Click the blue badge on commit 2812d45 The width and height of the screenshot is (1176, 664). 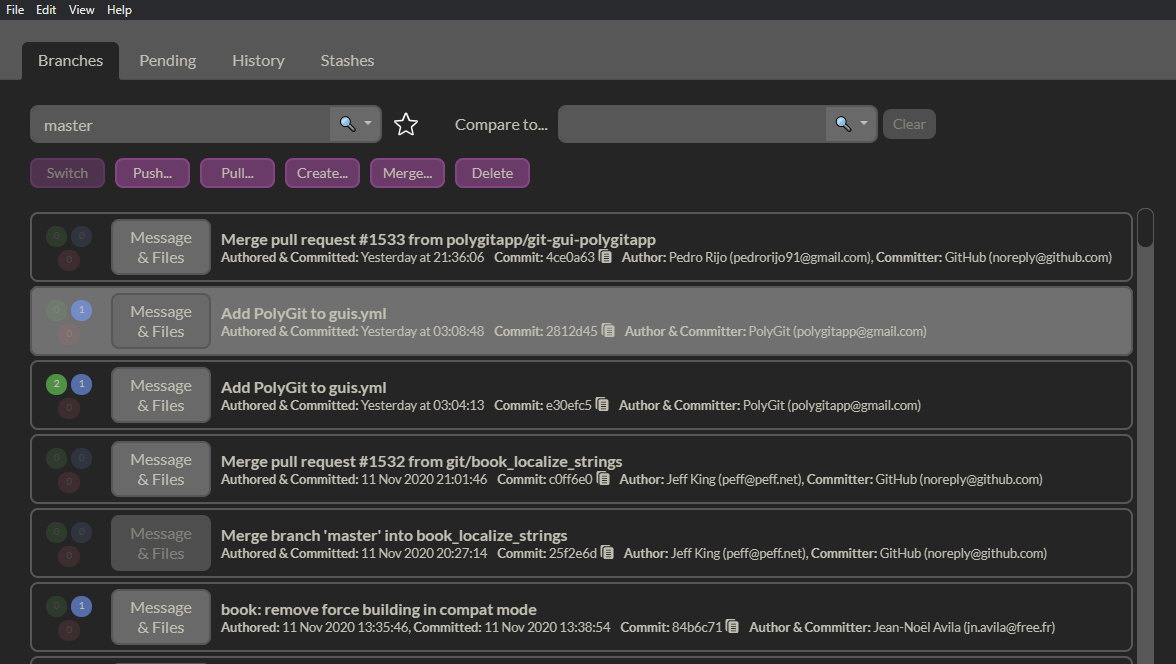click(x=81, y=311)
